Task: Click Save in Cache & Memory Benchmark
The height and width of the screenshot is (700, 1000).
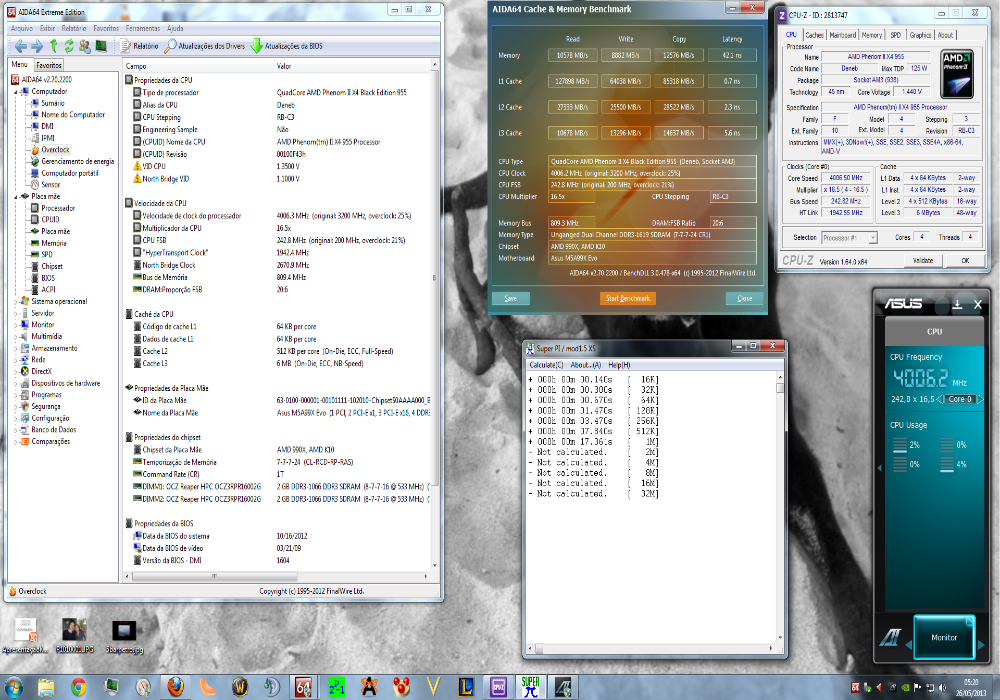Action: coord(511,298)
